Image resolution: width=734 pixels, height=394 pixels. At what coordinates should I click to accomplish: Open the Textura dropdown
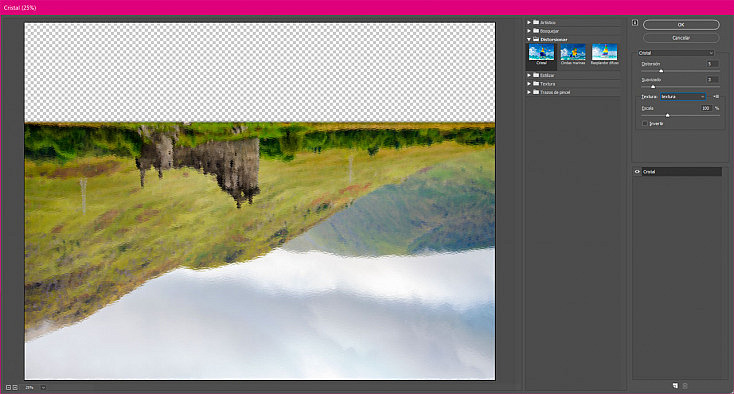(x=683, y=96)
